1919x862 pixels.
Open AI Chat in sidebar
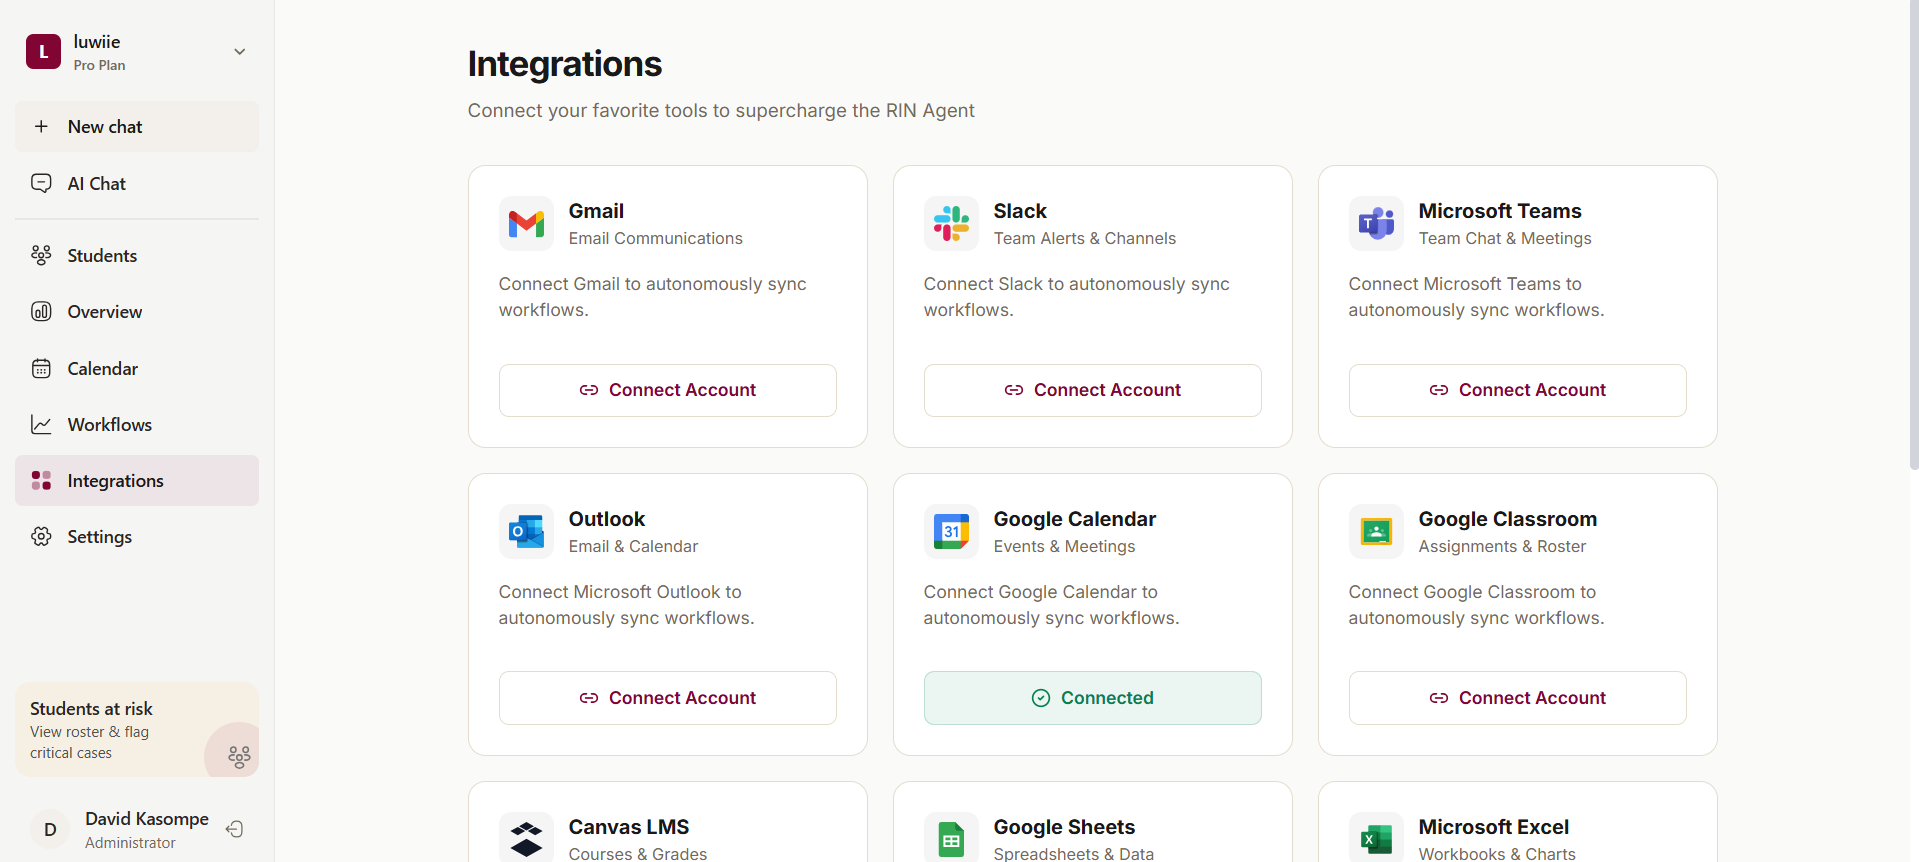(137, 183)
